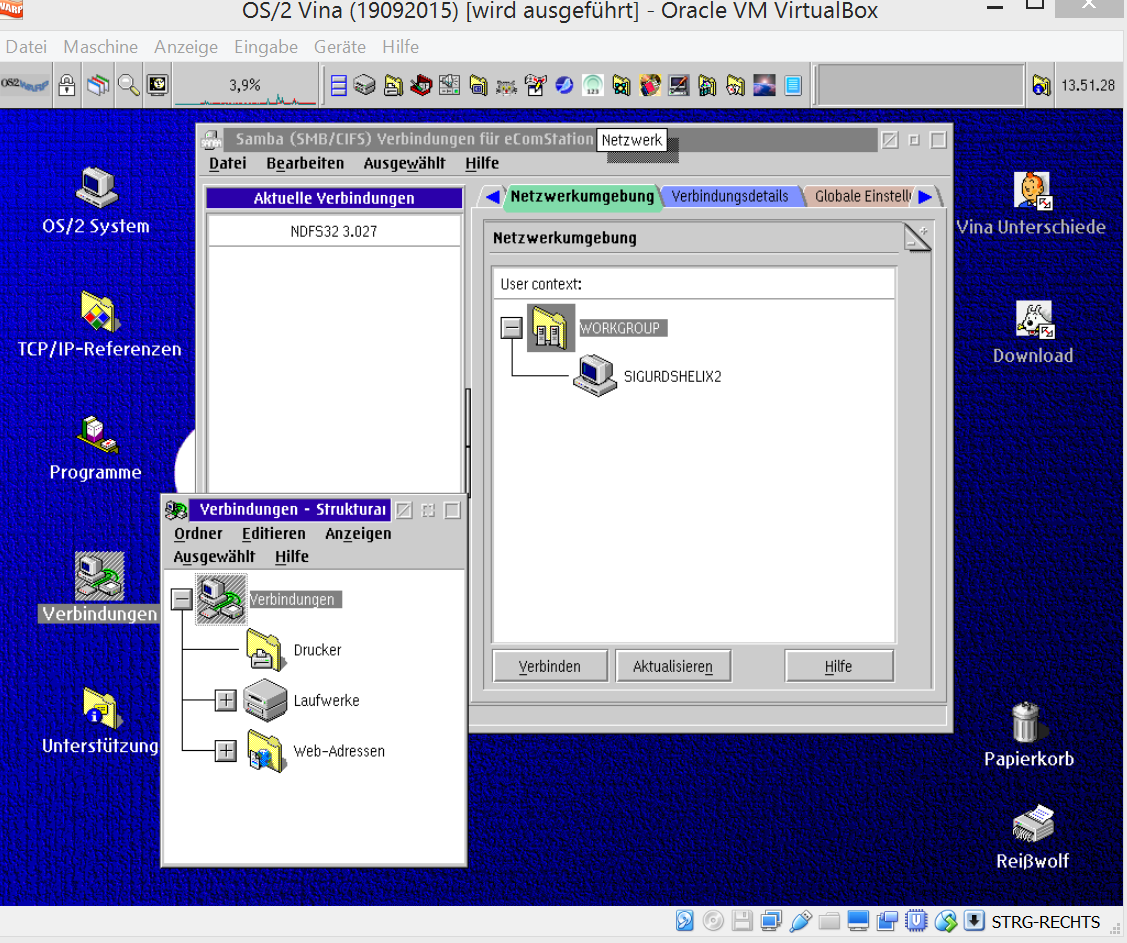Open the TCP/IP-Referenzen folder icon
This screenshot has width=1127, height=943.
click(100, 312)
